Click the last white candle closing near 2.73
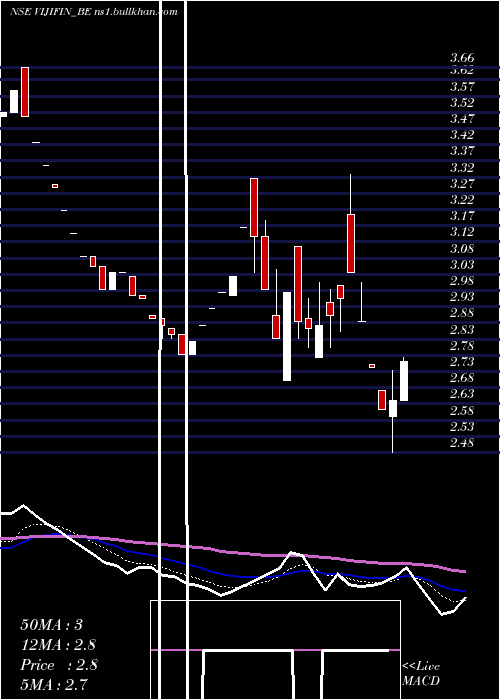500x700 pixels. click(404, 381)
